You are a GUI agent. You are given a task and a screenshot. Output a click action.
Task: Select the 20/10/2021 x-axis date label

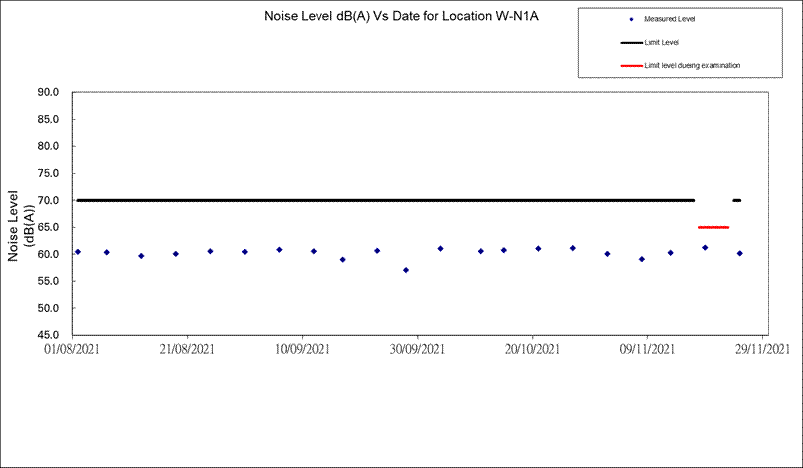(x=532, y=349)
